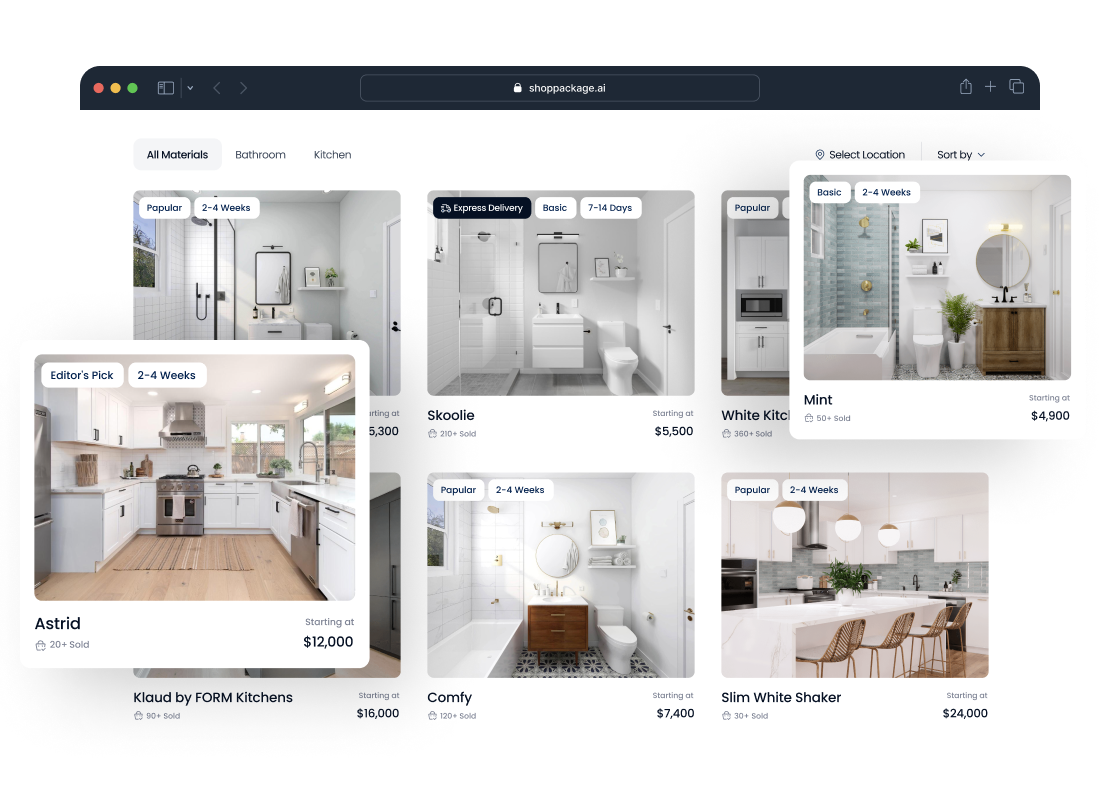Click the browser forward arrow

[243, 88]
